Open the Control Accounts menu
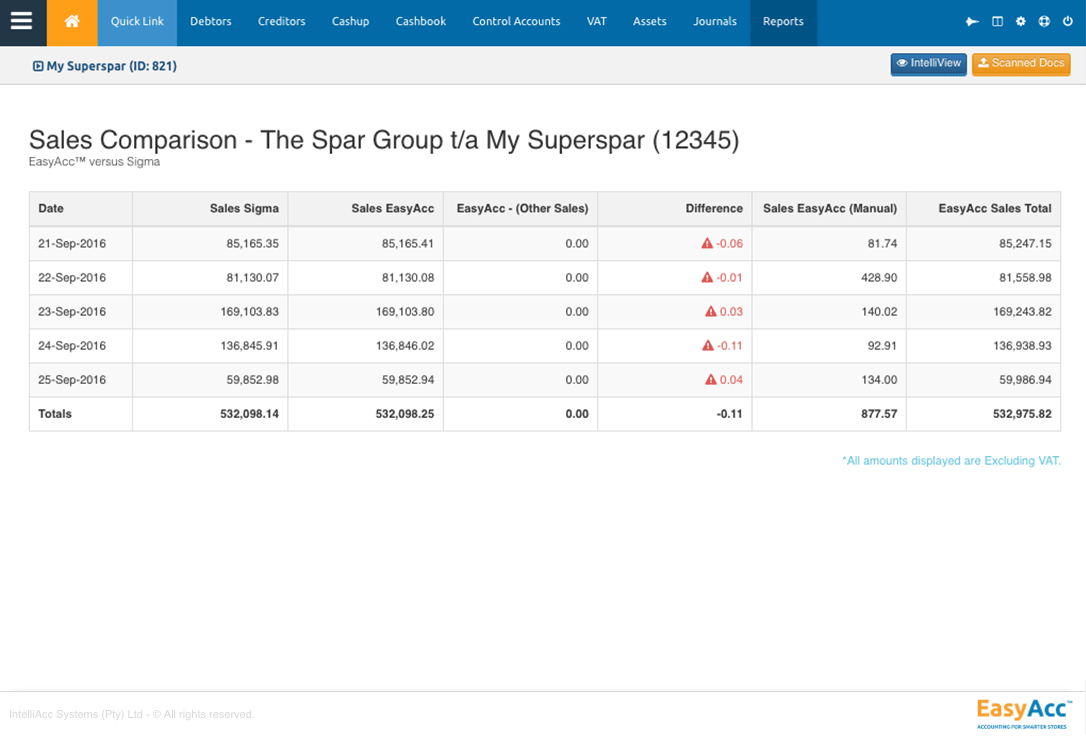 [x=516, y=21]
